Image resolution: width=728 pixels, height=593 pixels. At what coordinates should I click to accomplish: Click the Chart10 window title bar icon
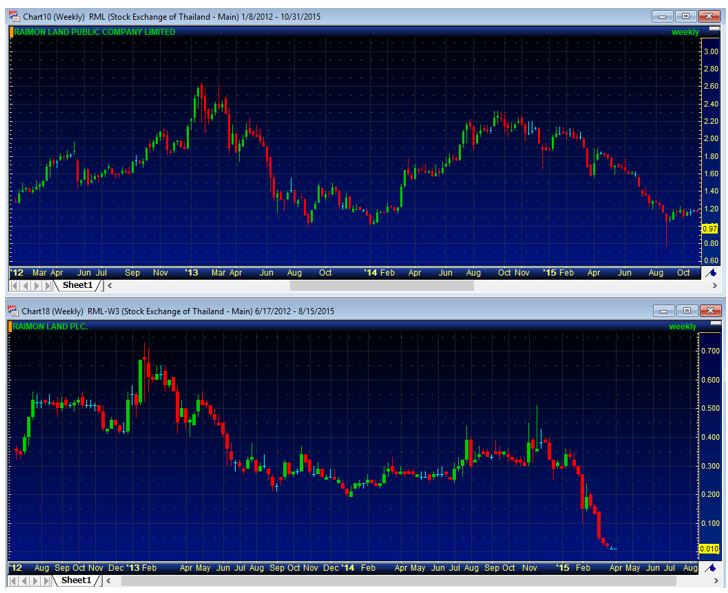15,17
